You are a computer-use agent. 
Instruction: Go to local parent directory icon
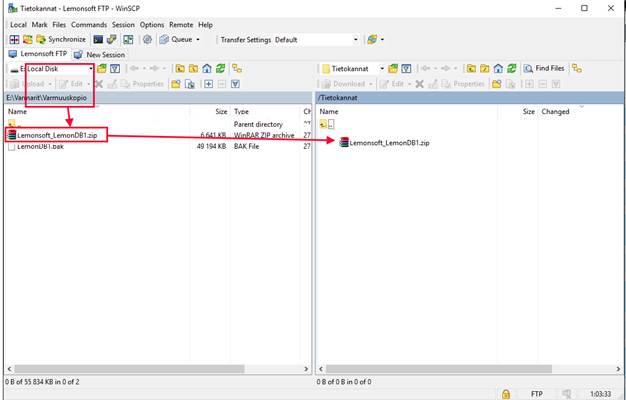[x=180, y=69]
